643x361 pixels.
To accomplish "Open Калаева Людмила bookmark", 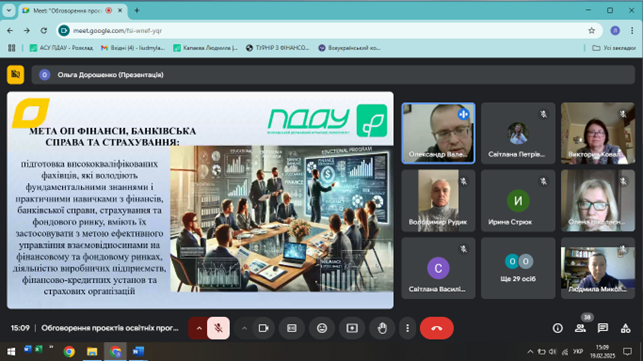I will point(205,48).
